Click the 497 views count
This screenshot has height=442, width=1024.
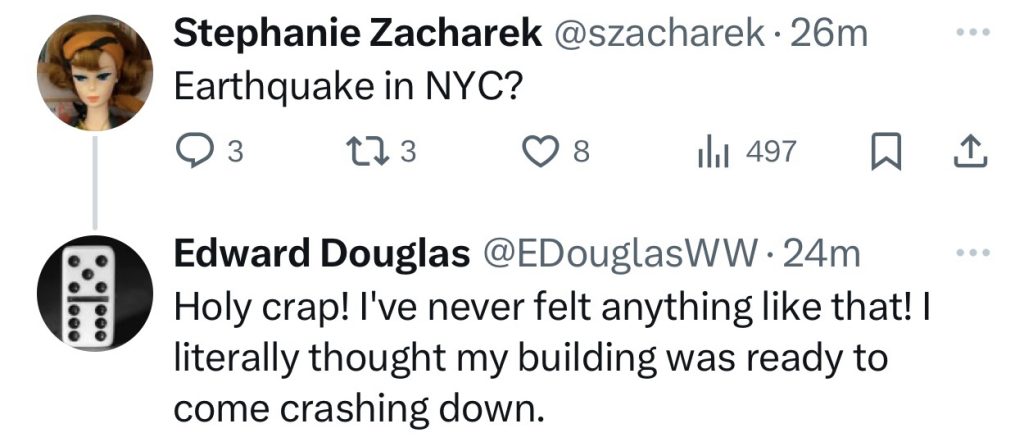tap(770, 152)
